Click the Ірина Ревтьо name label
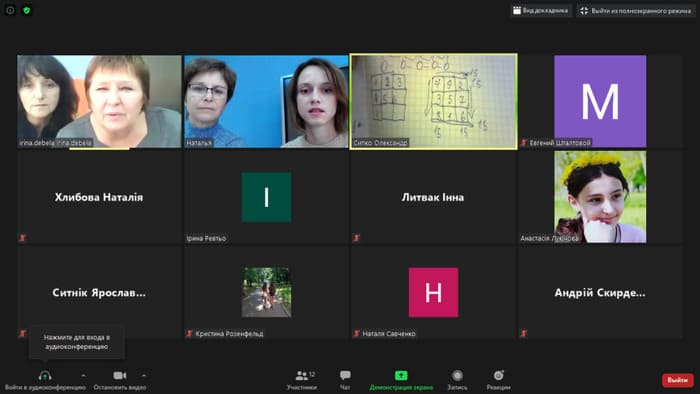 pyautogui.click(x=206, y=238)
